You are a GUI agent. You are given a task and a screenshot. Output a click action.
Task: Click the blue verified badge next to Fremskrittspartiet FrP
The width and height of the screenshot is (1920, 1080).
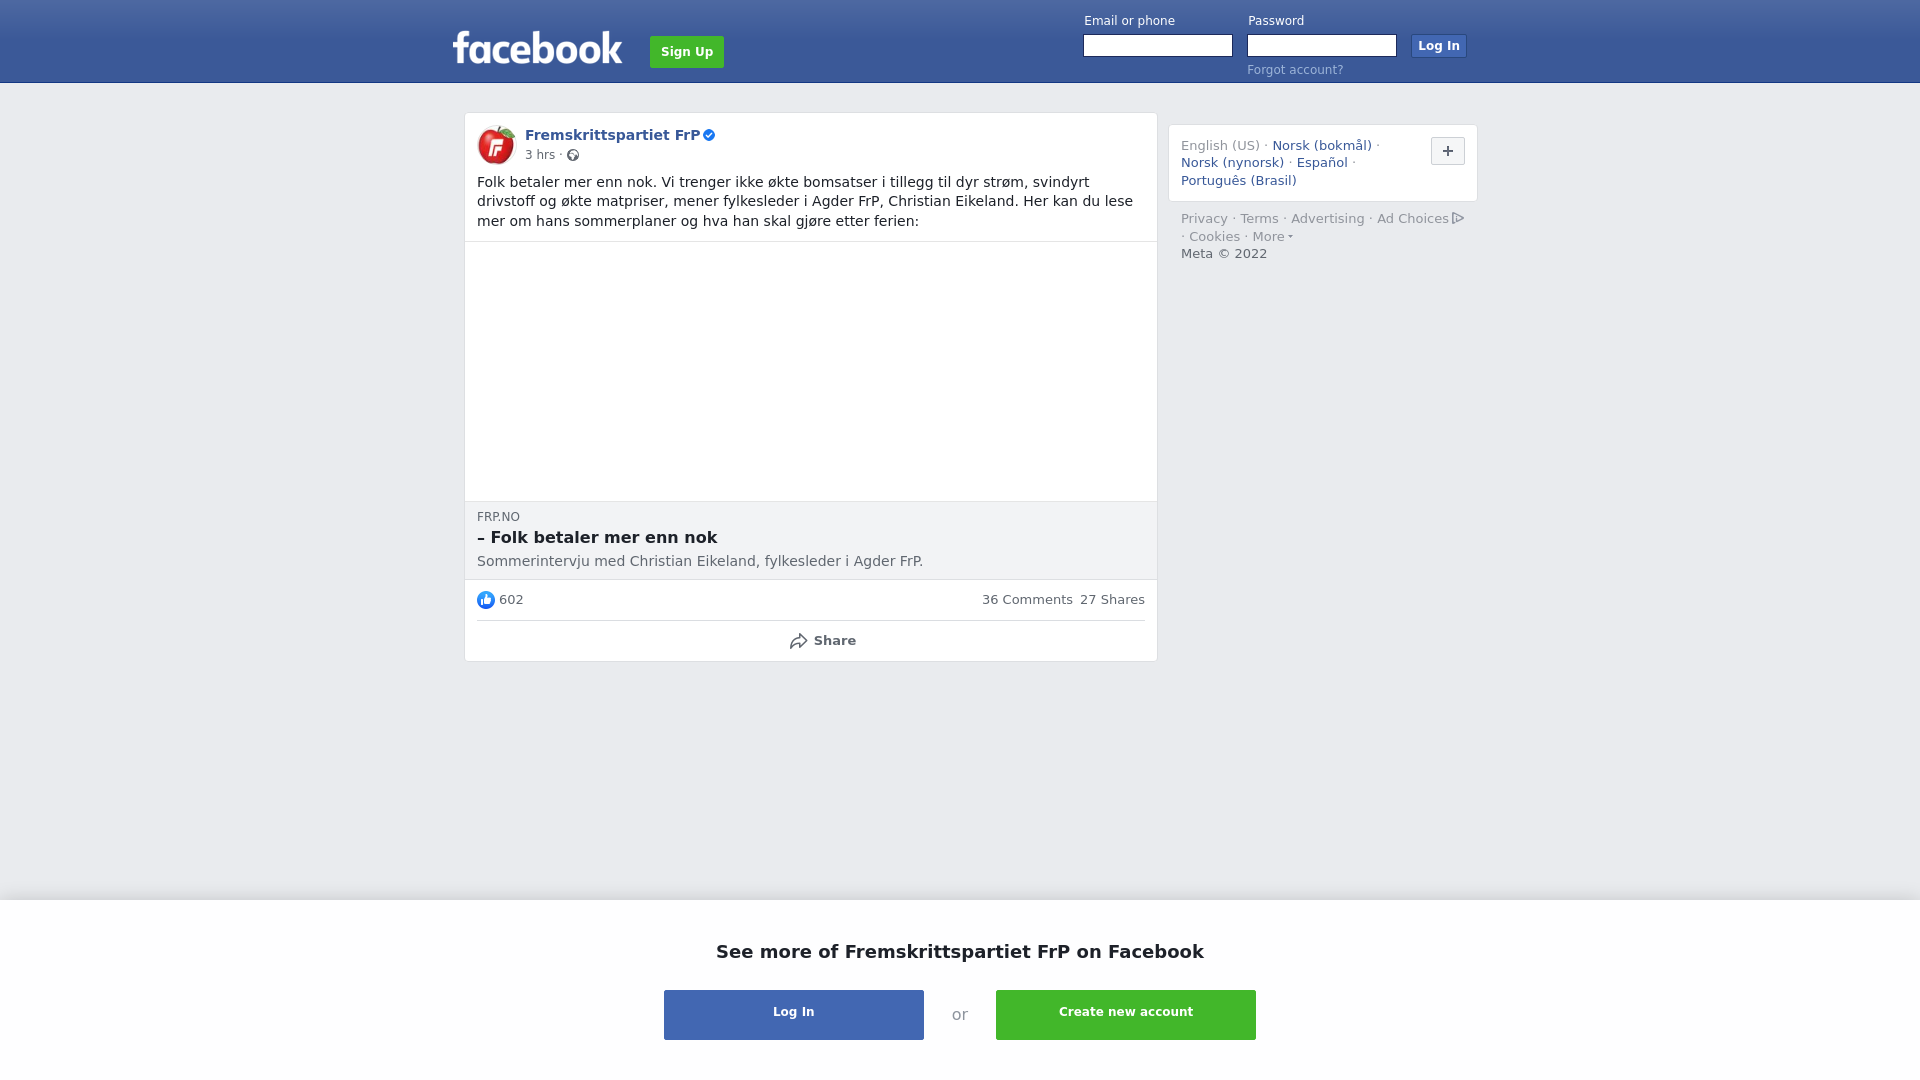tap(709, 135)
